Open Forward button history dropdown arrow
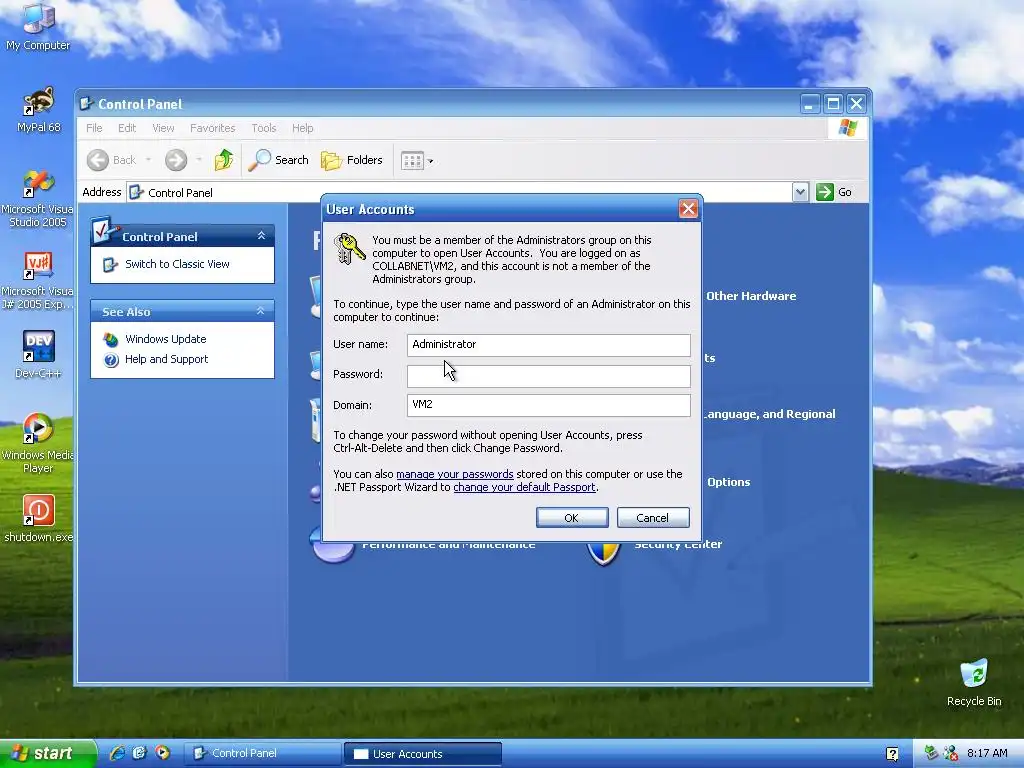This screenshot has height=768, width=1024. pyautogui.click(x=199, y=160)
